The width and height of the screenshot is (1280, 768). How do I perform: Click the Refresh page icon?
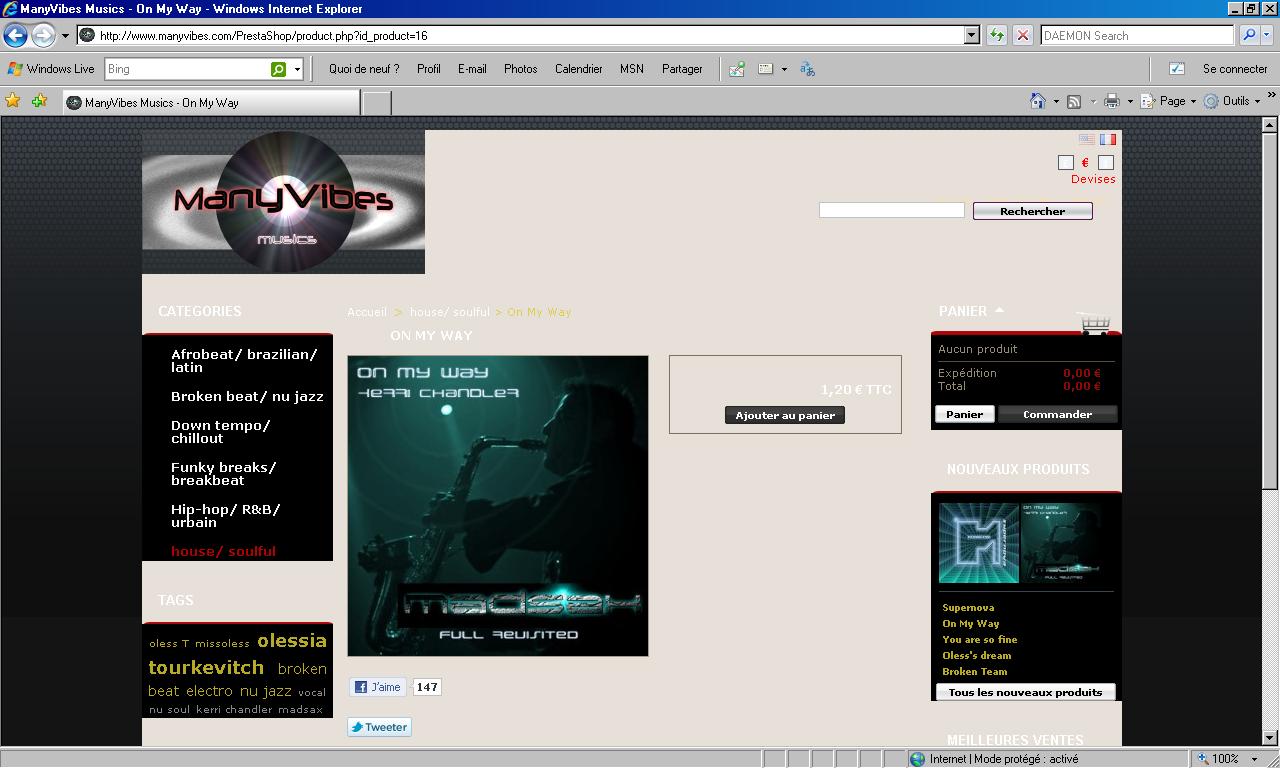pyautogui.click(x=997, y=35)
